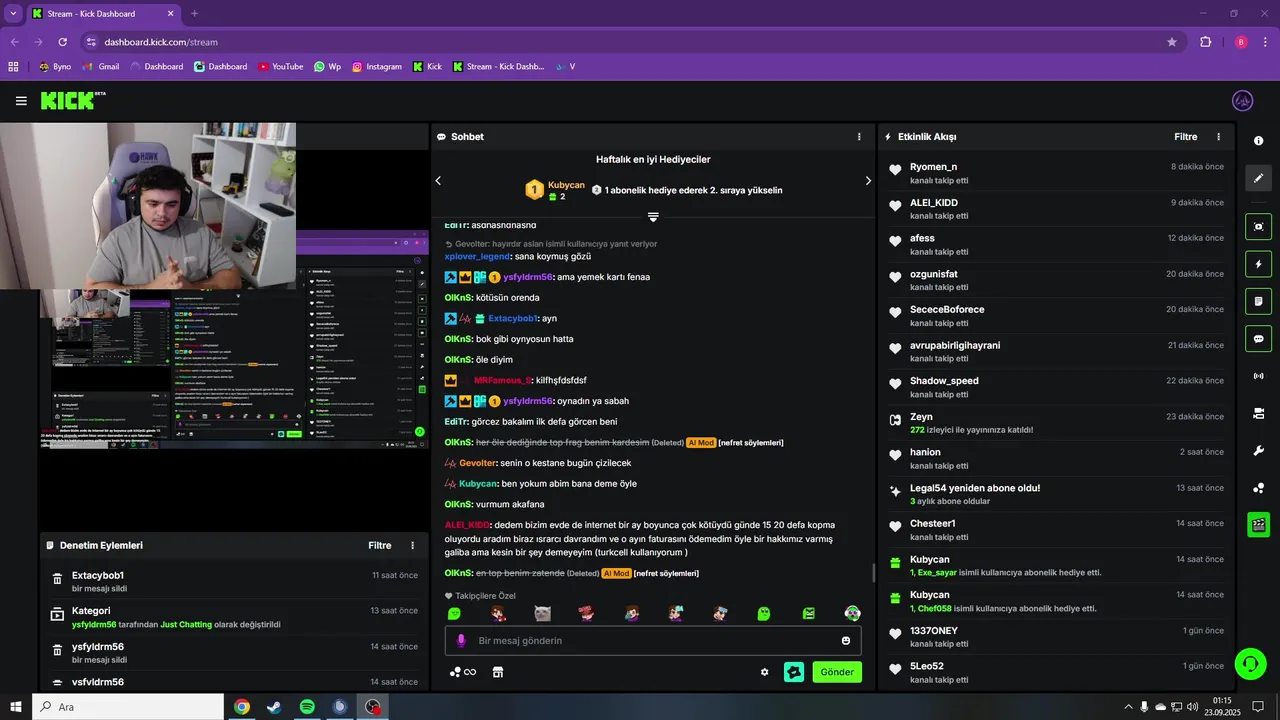Click the lightning bolt icon in sidebar
Screen dimensions: 1280x720
[1259, 264]
